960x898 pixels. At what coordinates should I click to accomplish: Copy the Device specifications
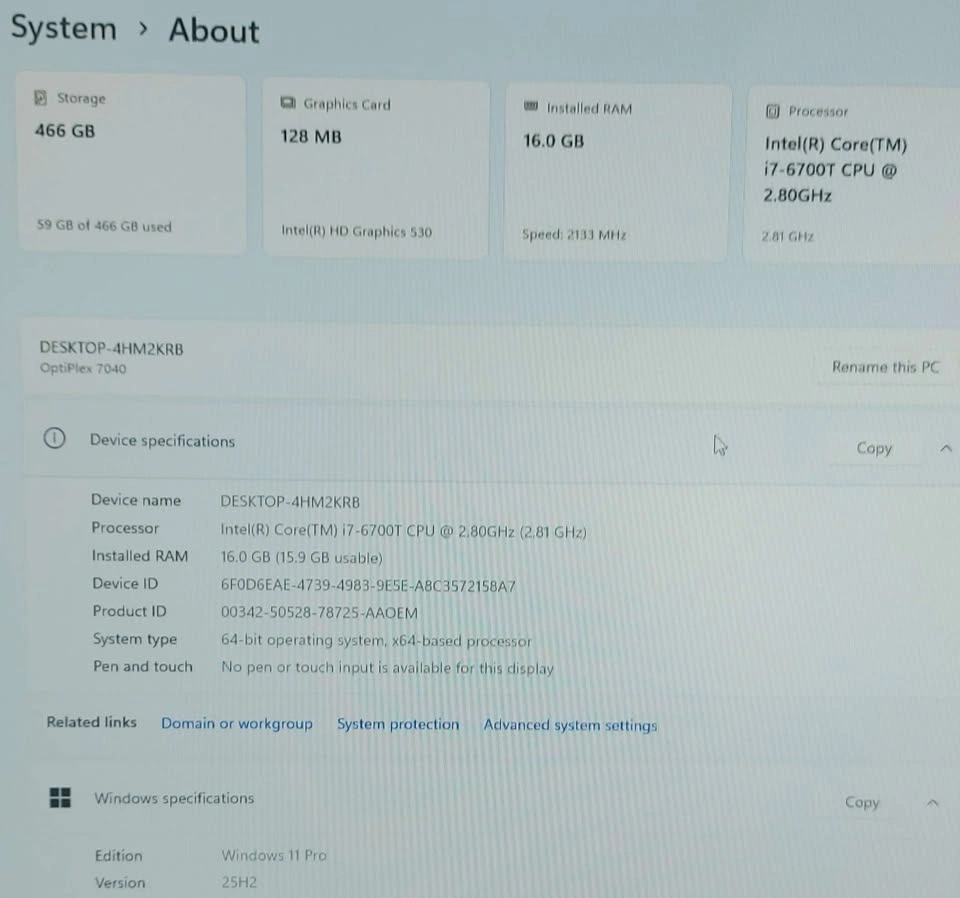874,448
